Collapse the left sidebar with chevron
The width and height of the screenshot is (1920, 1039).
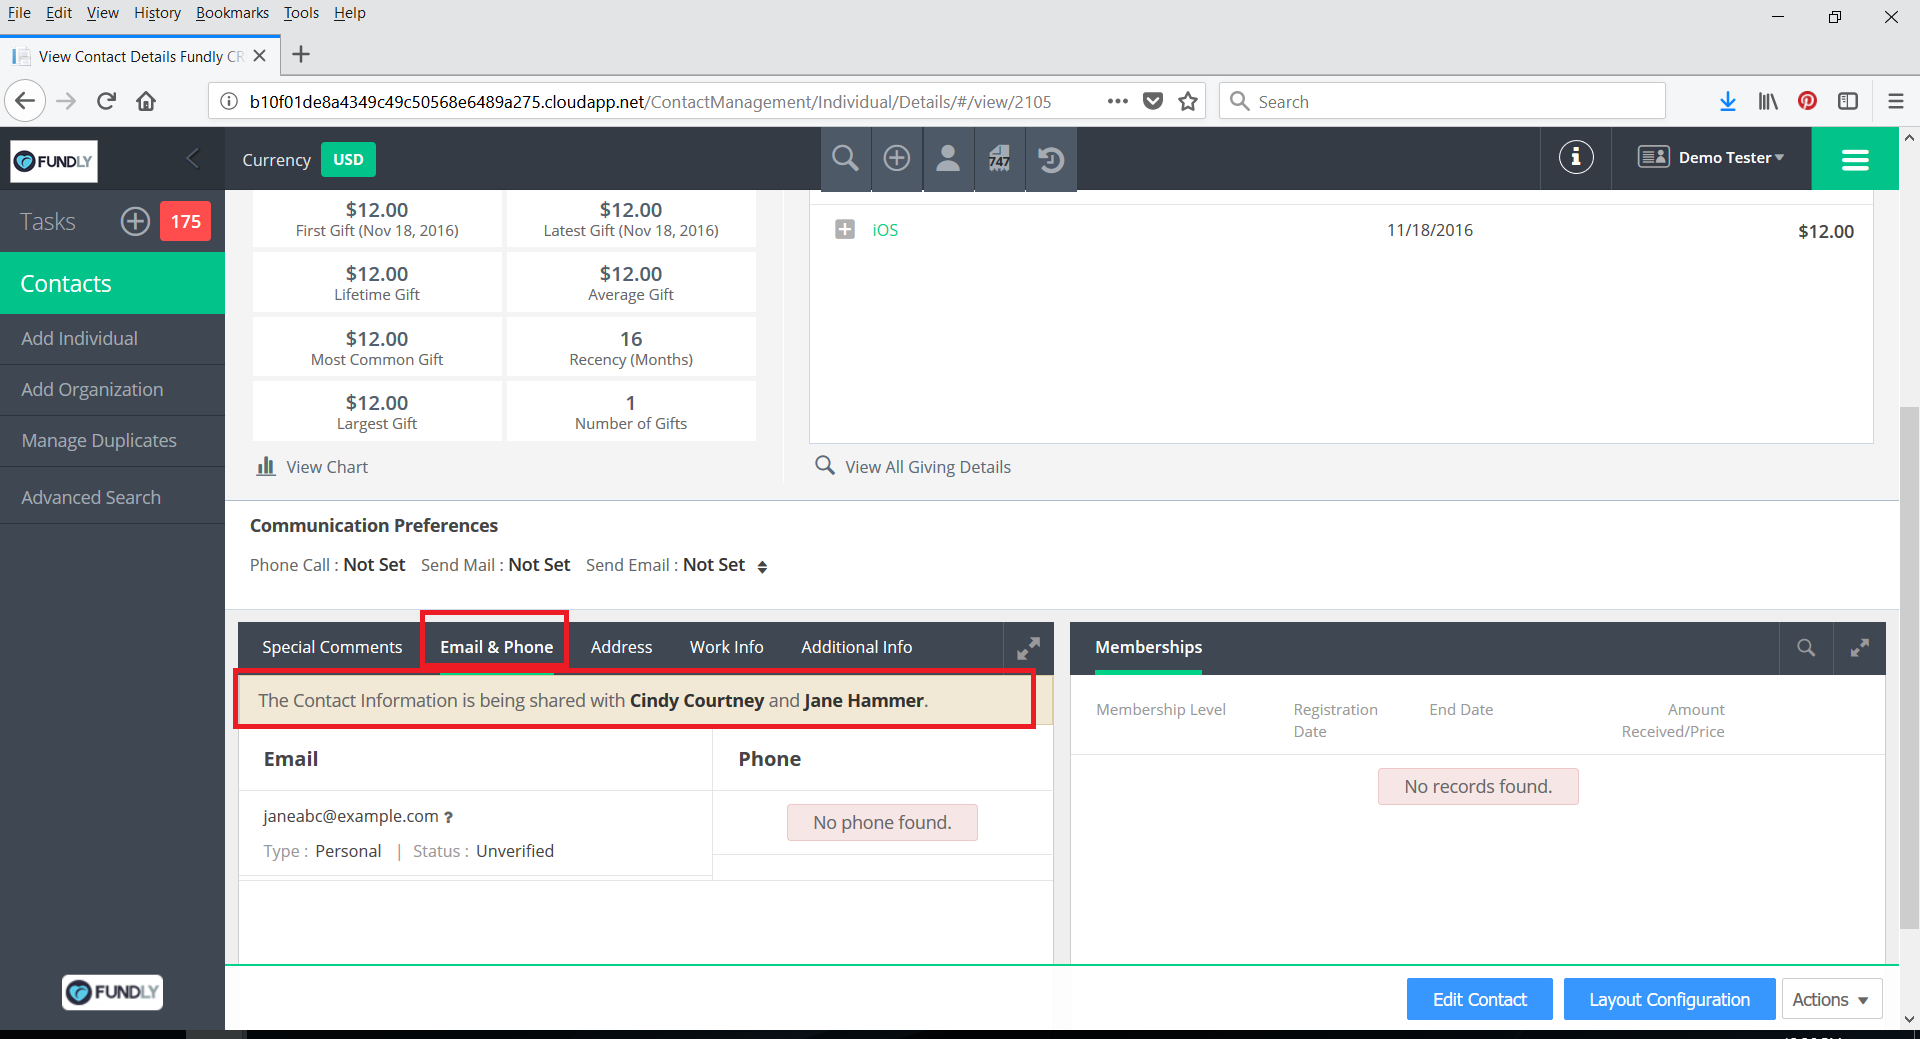[193, 158]
